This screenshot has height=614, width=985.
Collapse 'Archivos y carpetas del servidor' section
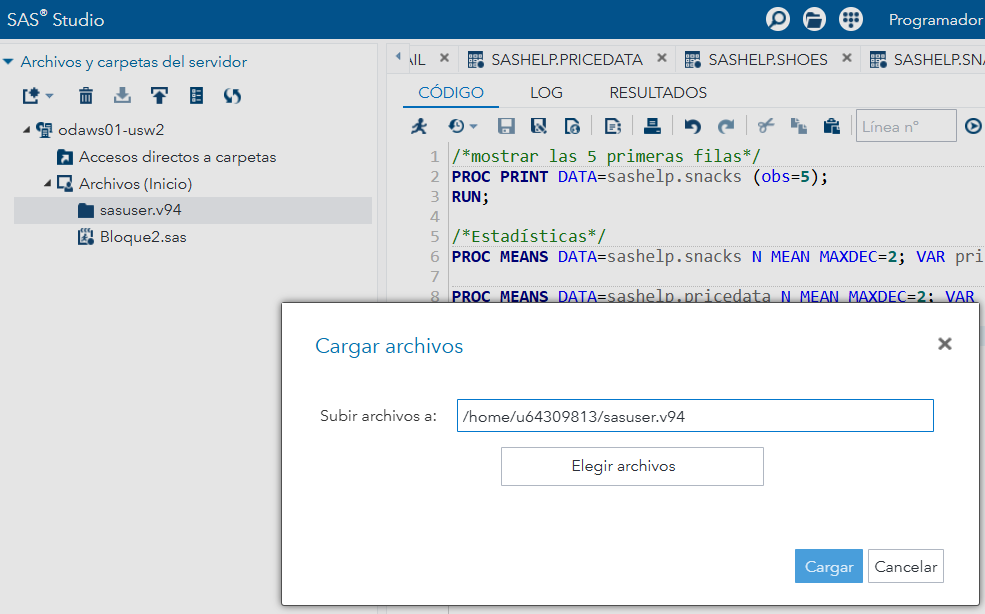pyautogui.click(x=9, y=62)
